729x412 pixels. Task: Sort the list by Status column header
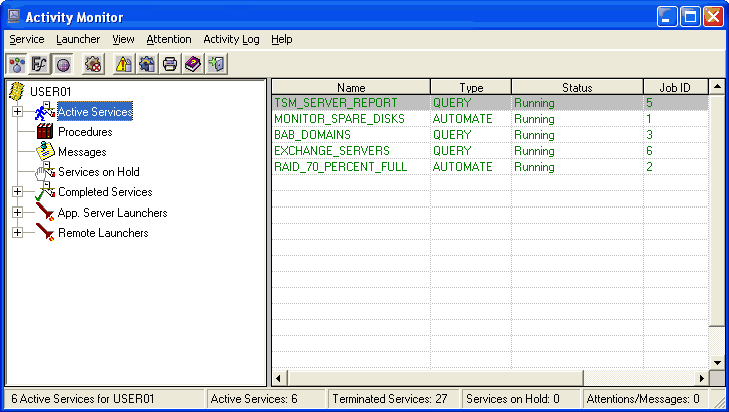577,87
